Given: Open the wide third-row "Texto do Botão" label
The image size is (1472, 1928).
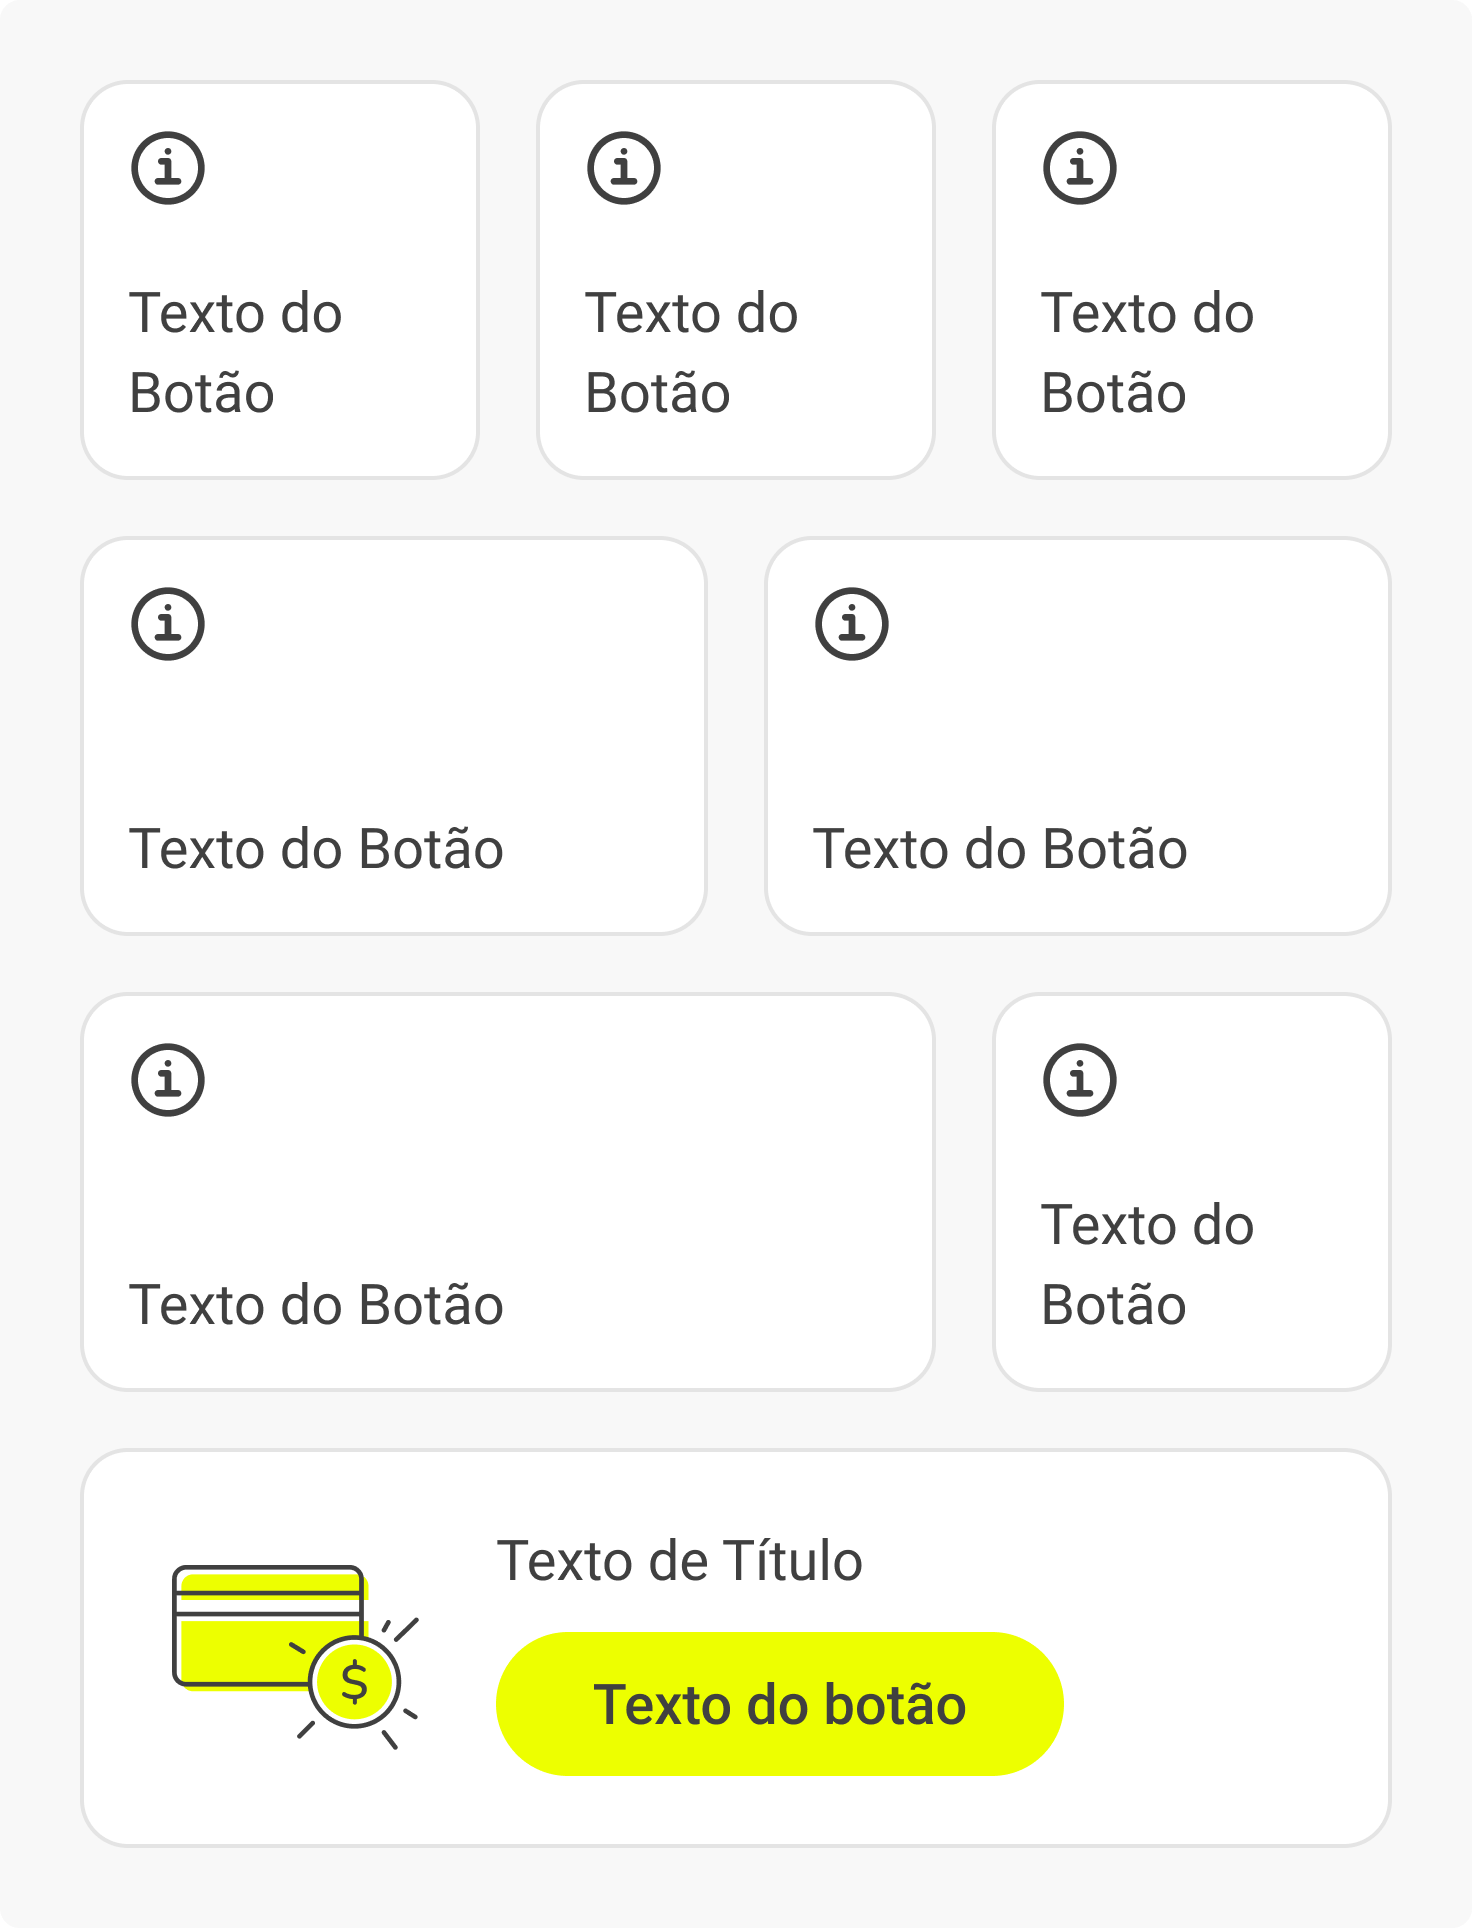Looking at the screenshot, I should (316, 1305).
